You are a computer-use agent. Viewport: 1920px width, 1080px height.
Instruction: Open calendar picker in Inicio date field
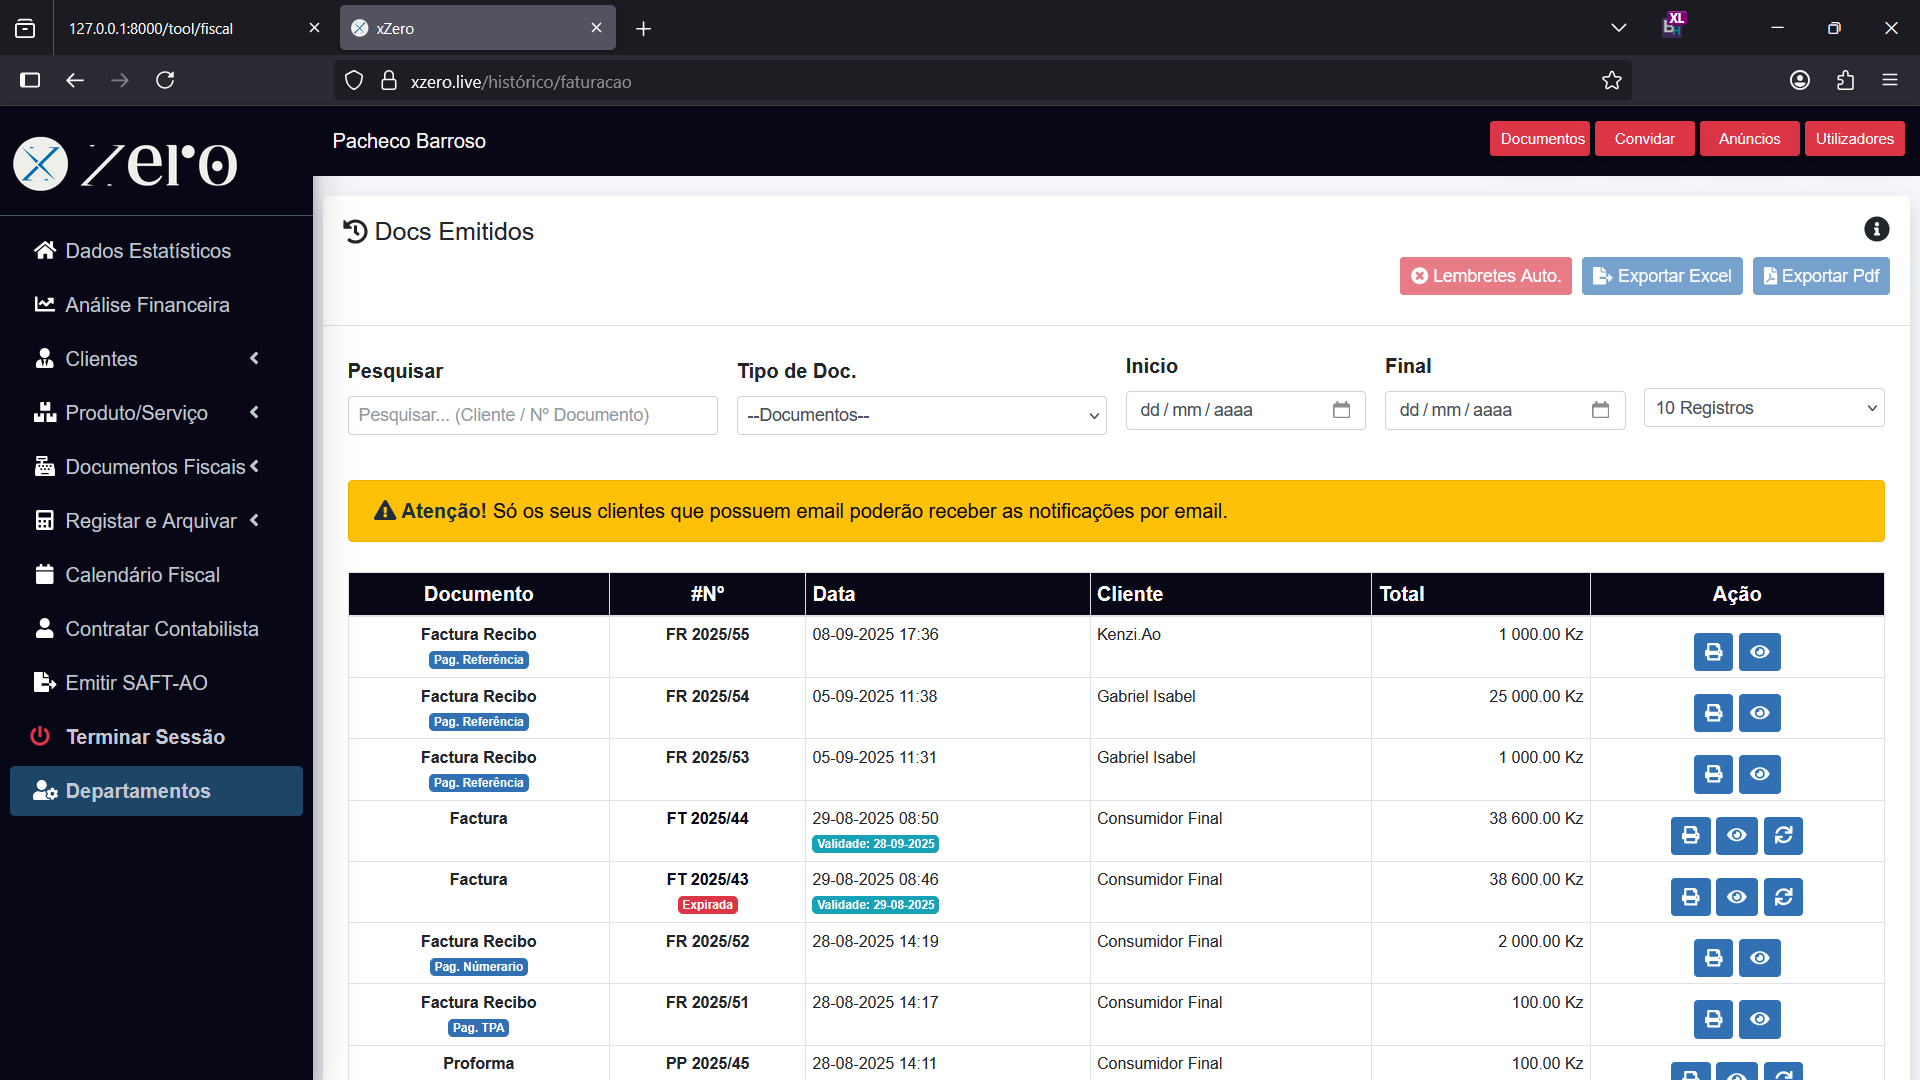(1341, 410)
